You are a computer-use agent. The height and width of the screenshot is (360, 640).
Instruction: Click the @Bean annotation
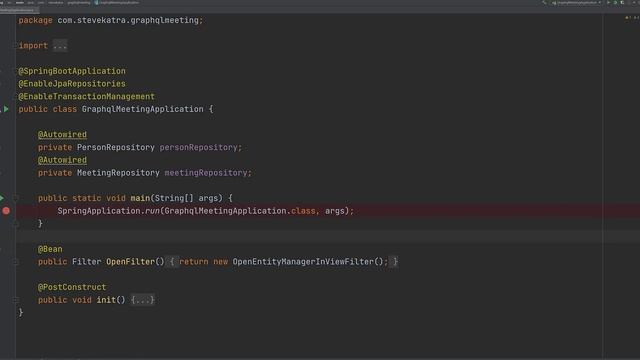tap(50, 249)
